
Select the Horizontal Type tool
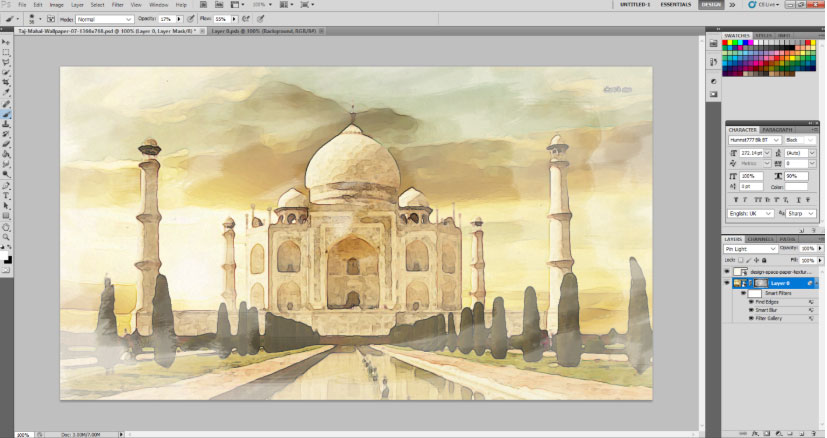click(x=6, y=196)
